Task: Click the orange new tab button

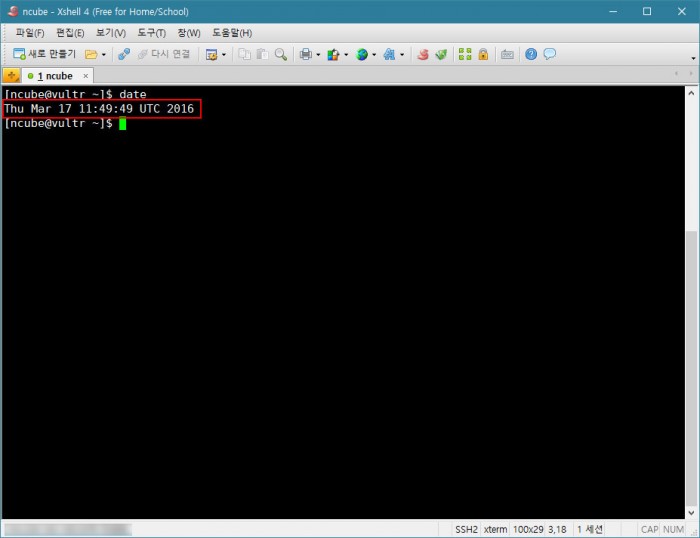Action: pos(11,75)
